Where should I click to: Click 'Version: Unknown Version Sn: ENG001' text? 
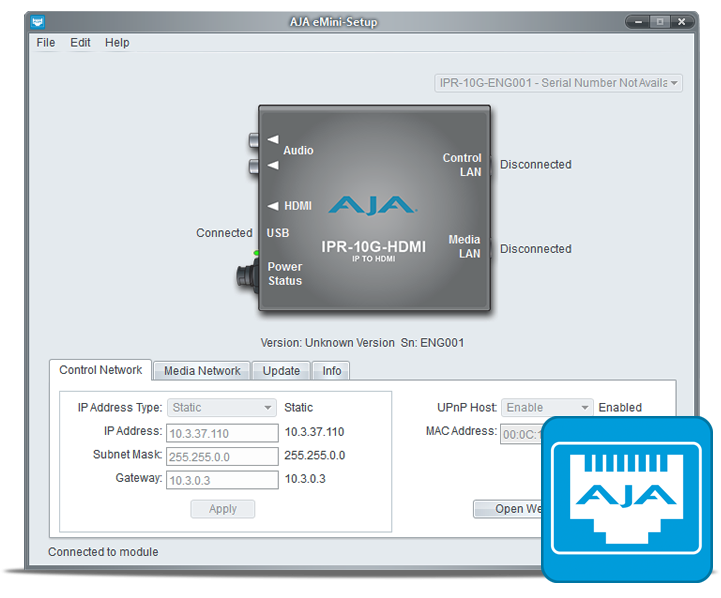[x=362, y=343]
